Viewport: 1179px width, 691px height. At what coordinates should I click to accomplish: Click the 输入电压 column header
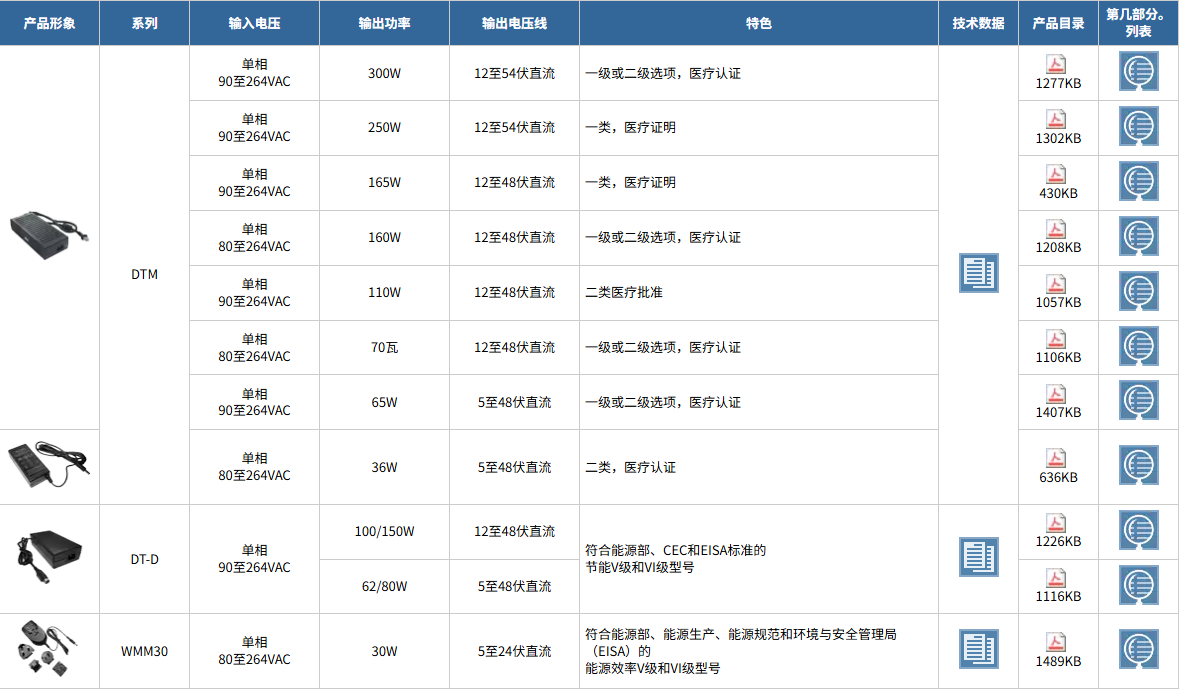pos(254,23)
